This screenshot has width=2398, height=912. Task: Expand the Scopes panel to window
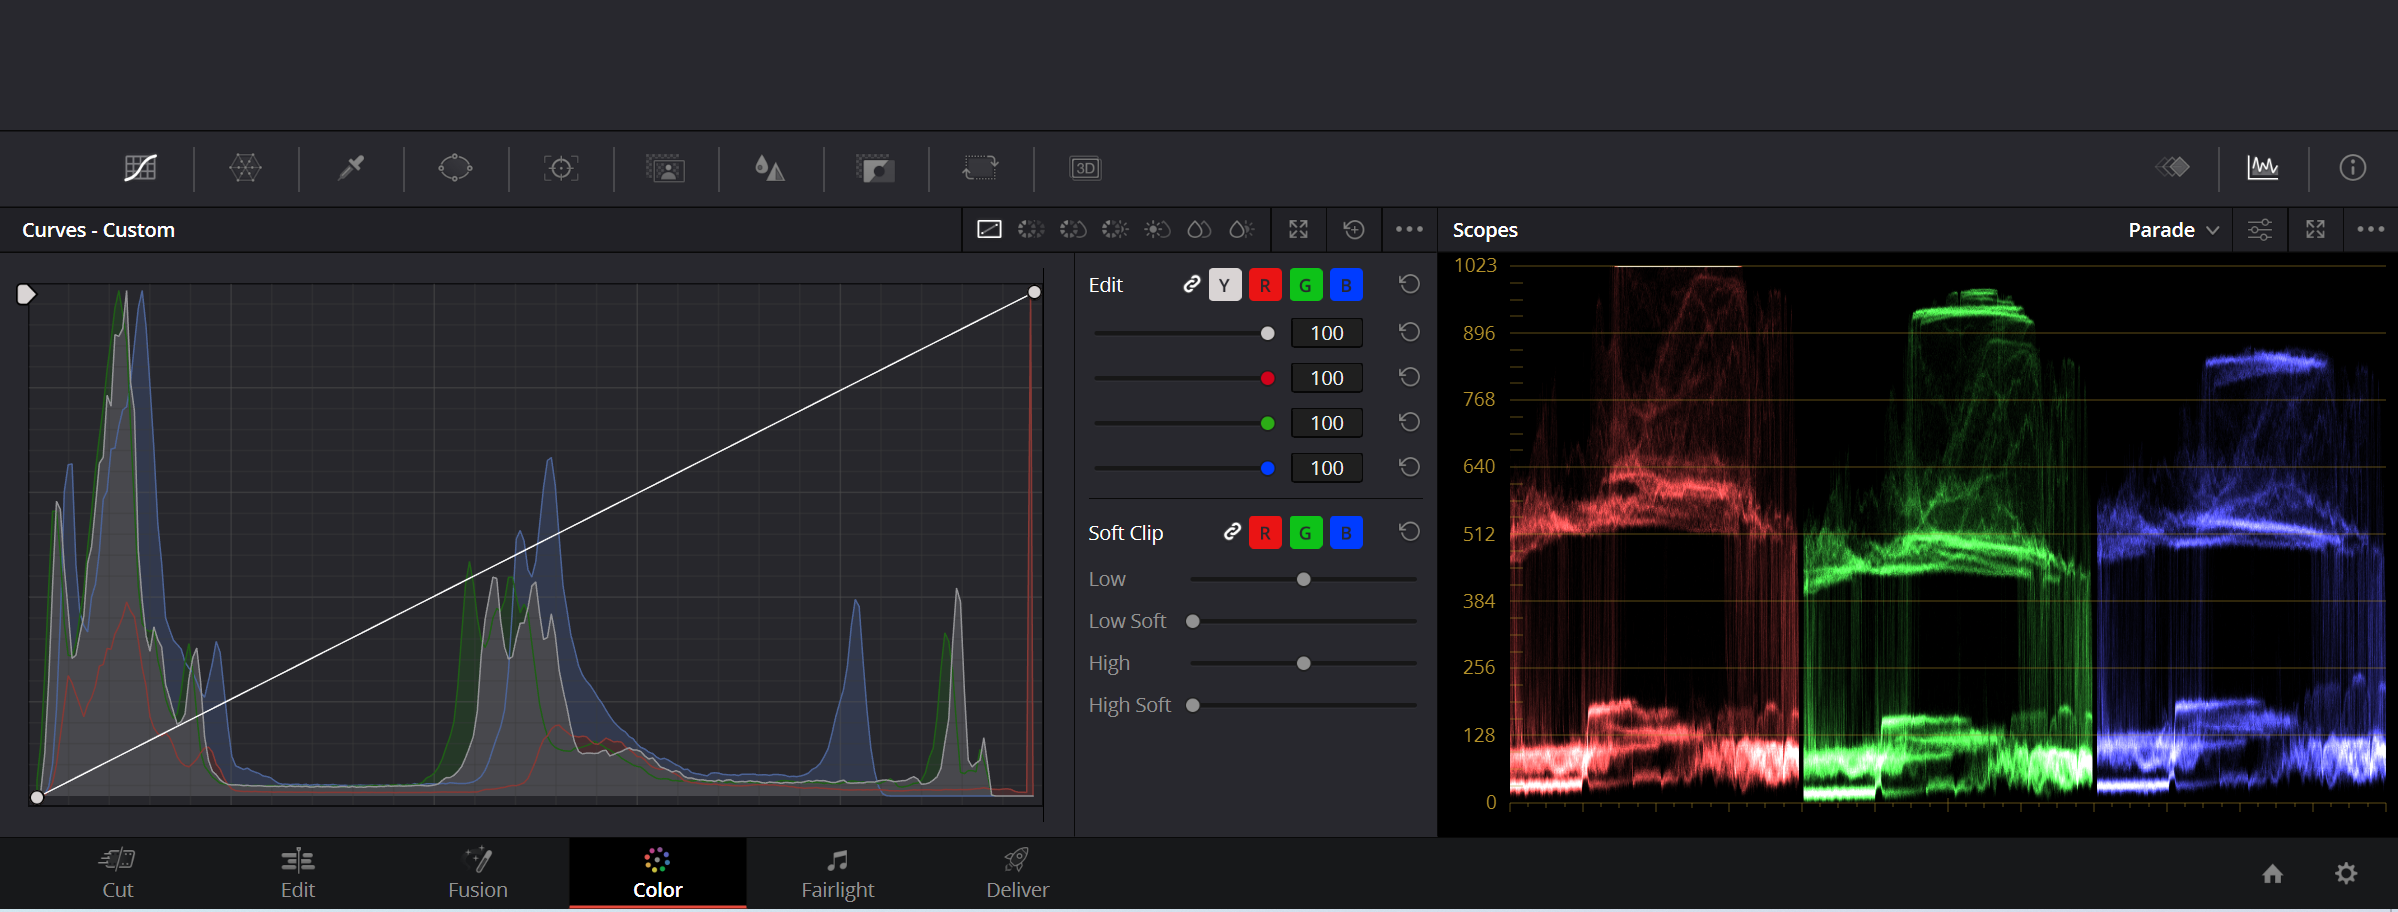point(2315,230)
